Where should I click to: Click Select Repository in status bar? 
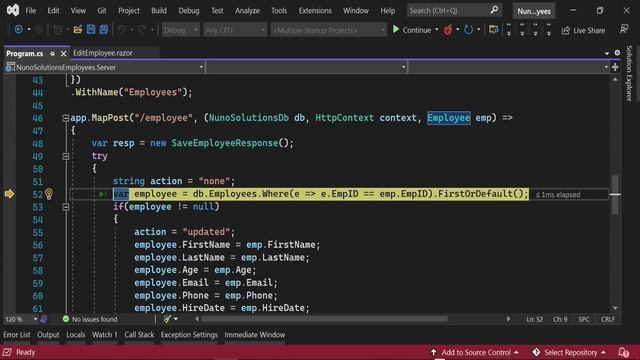pos(571,352)
